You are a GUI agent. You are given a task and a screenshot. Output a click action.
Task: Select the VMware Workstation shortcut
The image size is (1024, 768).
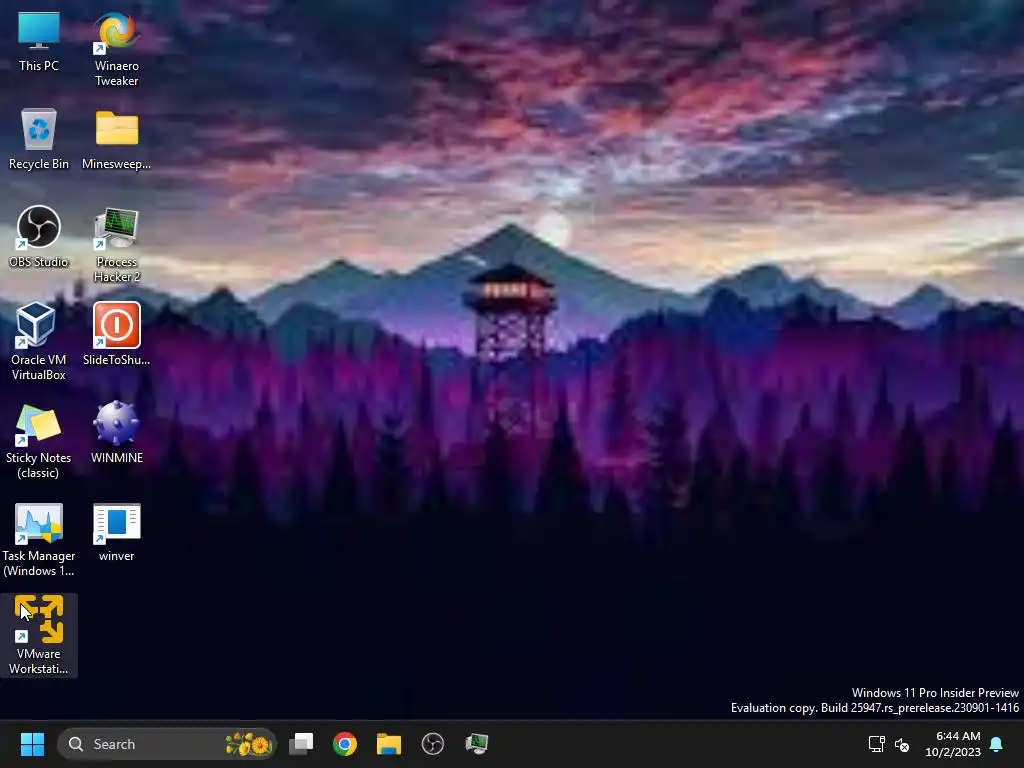click(39, 635)
